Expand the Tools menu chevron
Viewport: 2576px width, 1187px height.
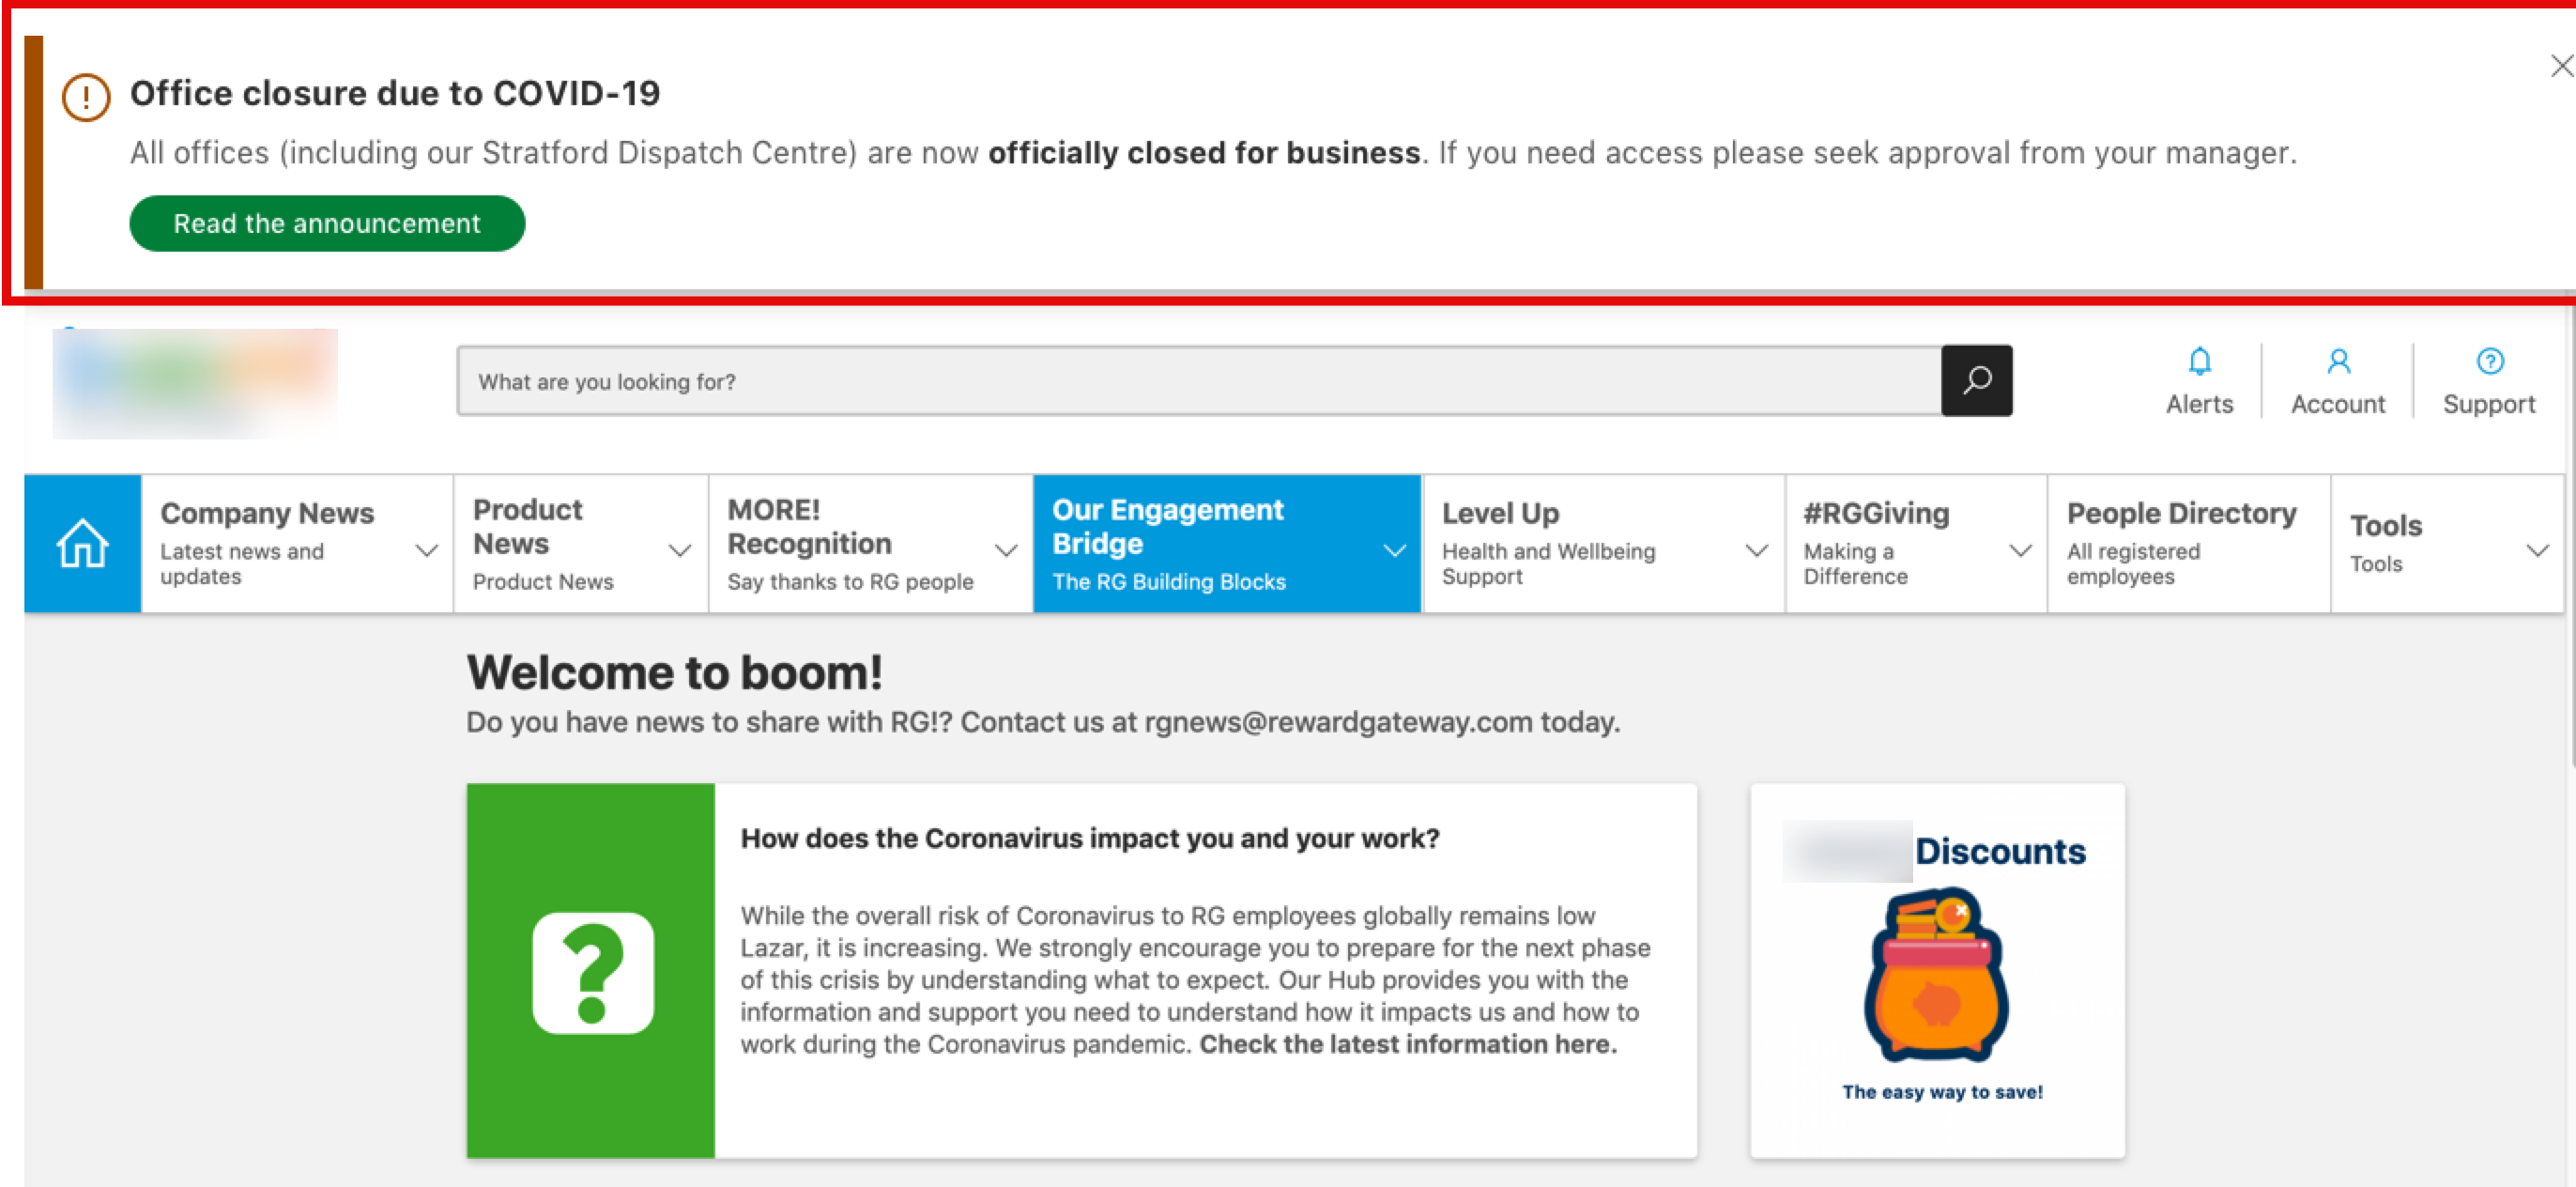[2537, 549]
